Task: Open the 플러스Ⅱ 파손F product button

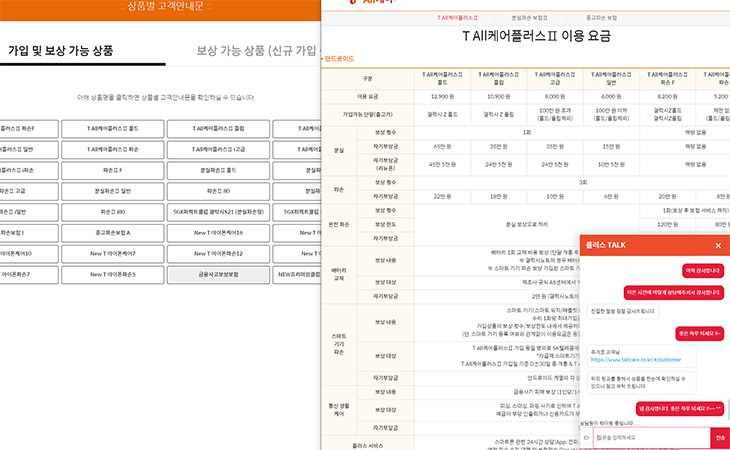Action: click(29, 128)
